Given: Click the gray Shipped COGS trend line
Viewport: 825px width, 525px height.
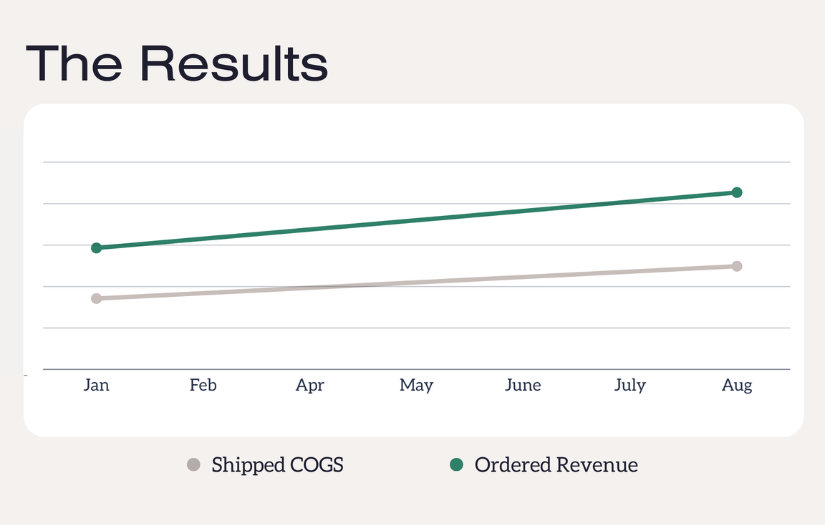Looking at the screenshot, I should [x=417, y=282].
